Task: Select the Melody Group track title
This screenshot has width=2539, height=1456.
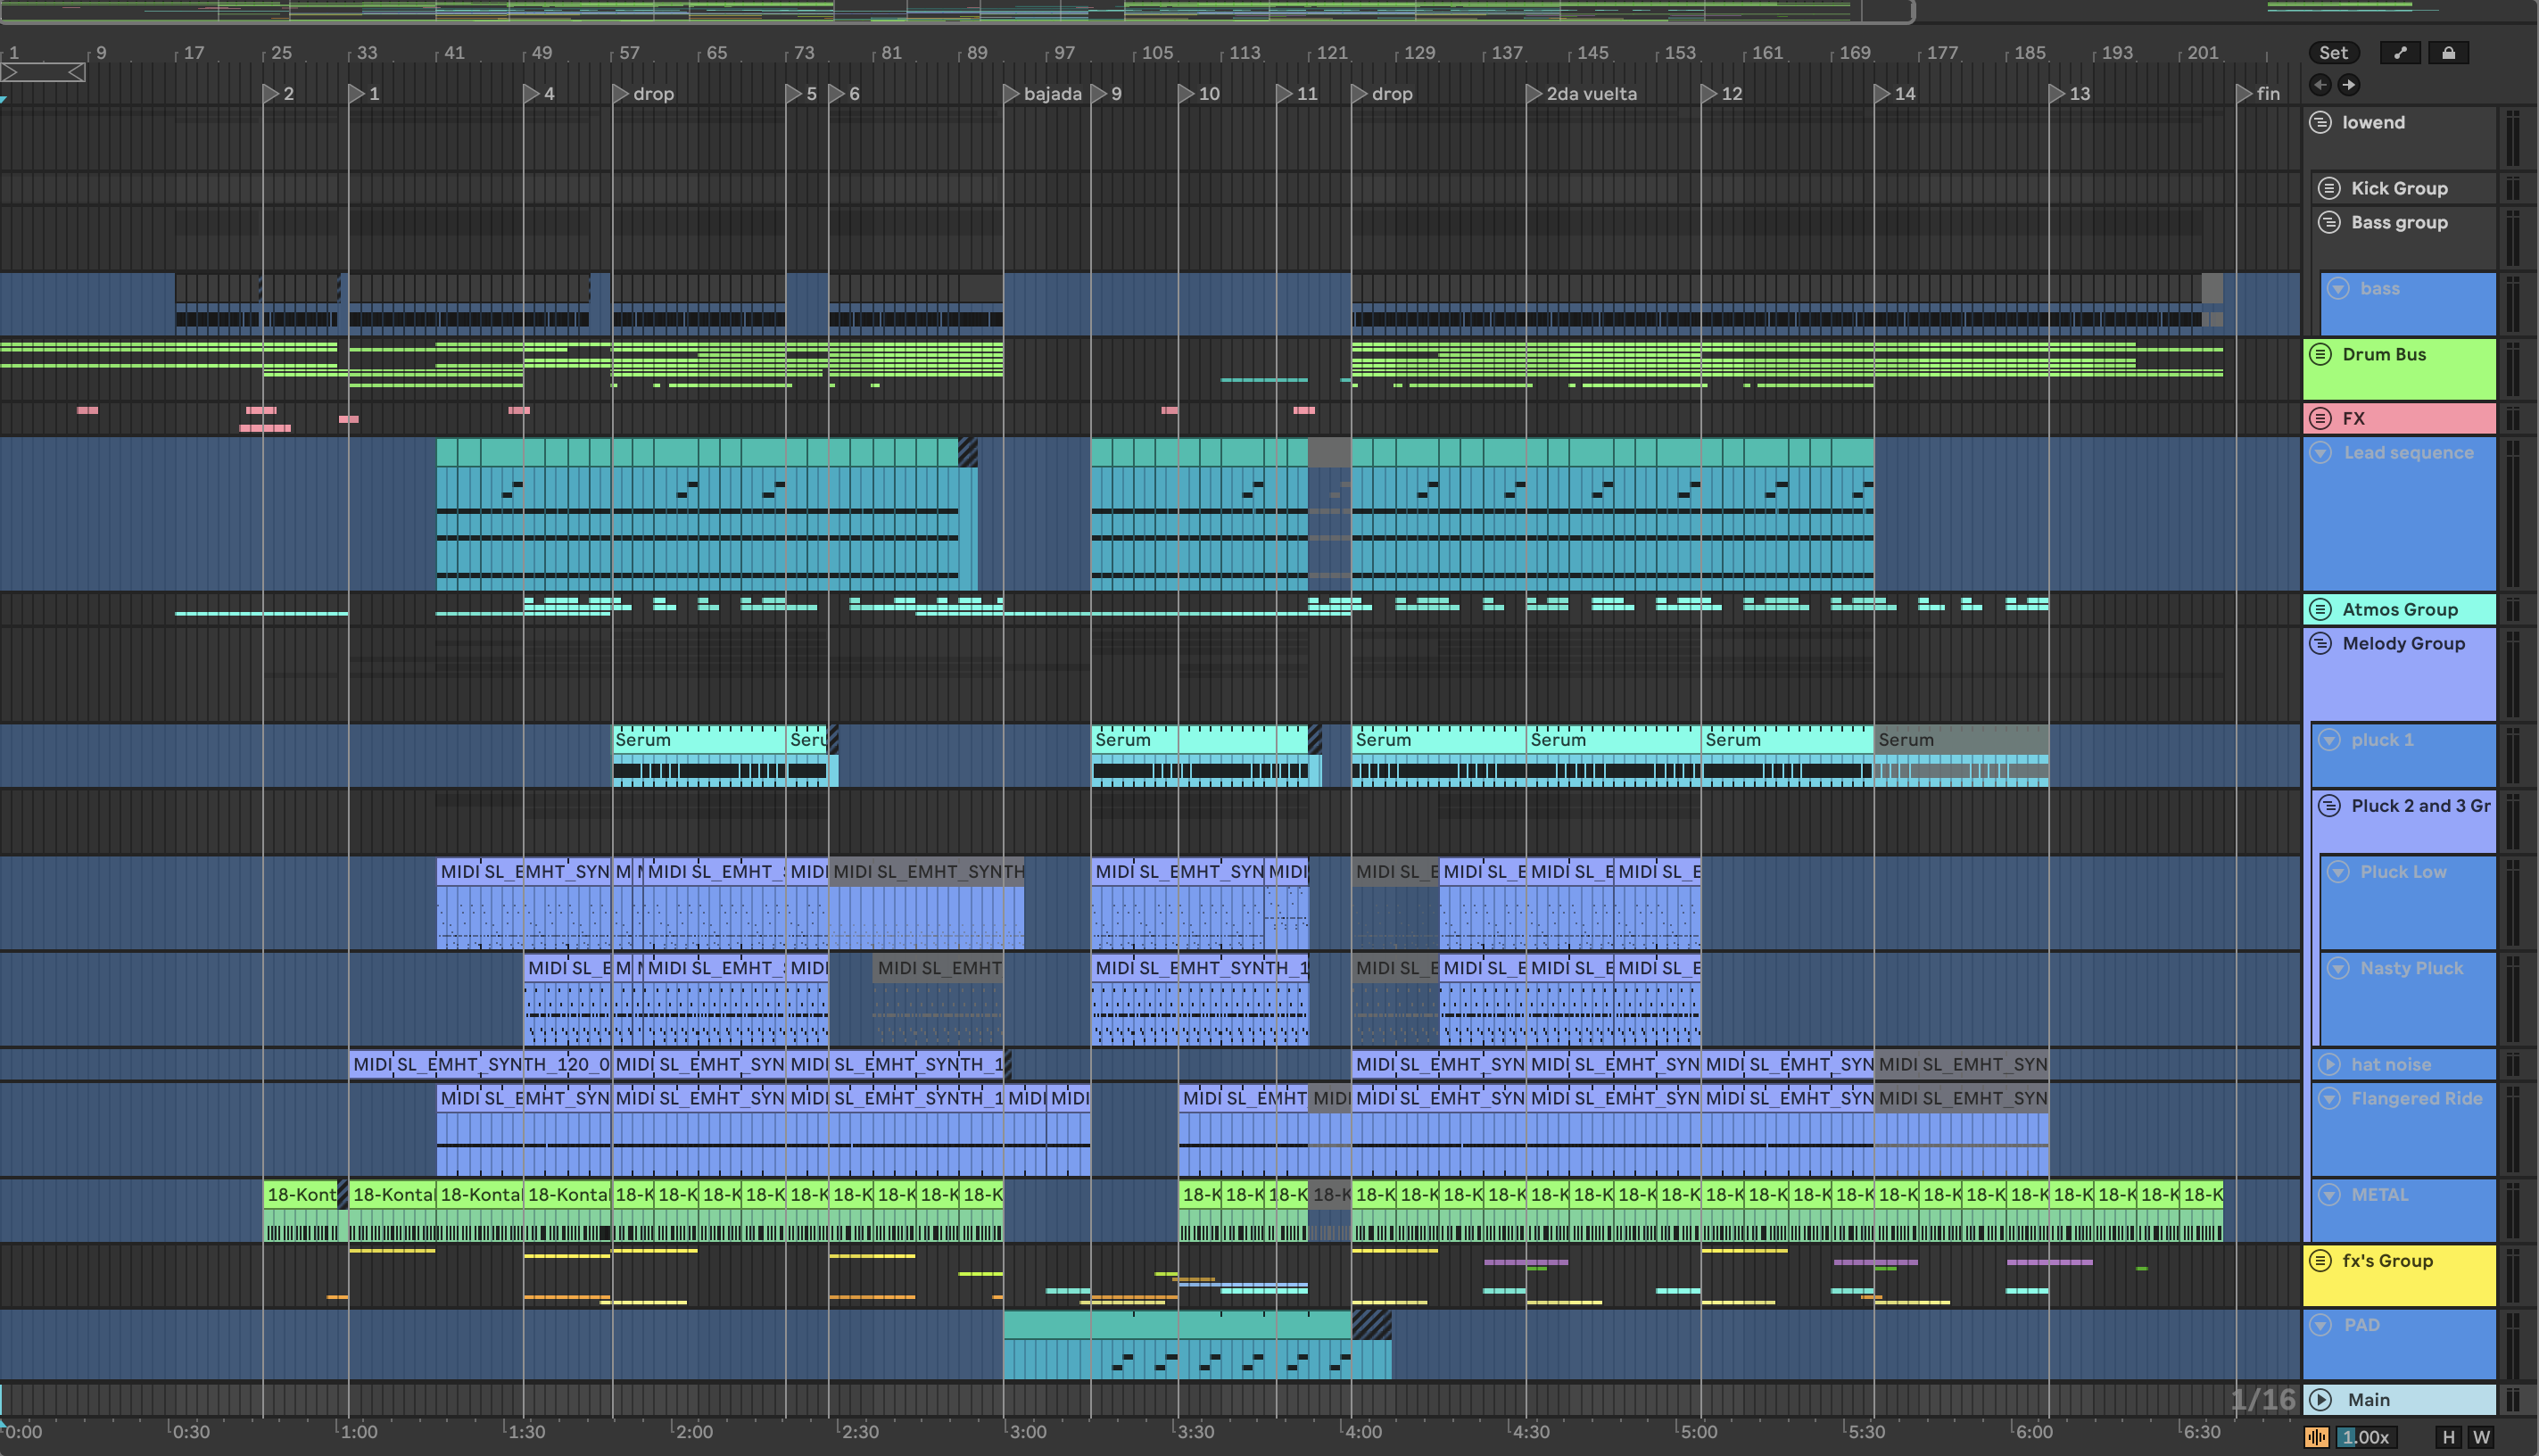Action: point(2403,643)
